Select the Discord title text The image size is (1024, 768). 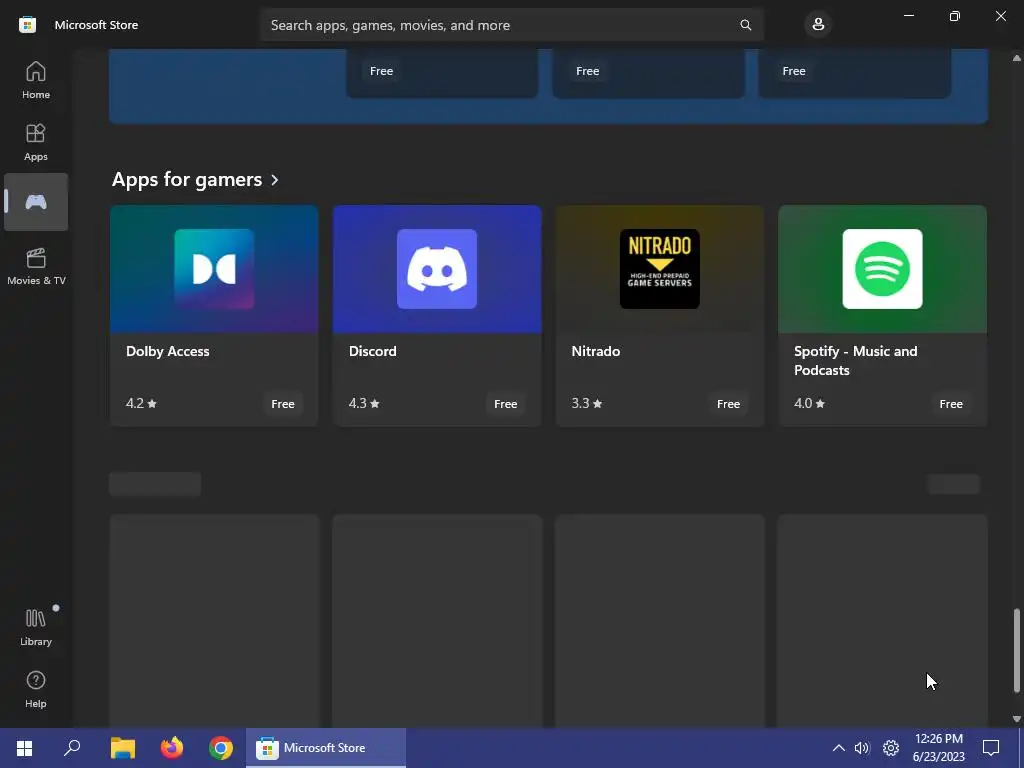click(372, 351)
